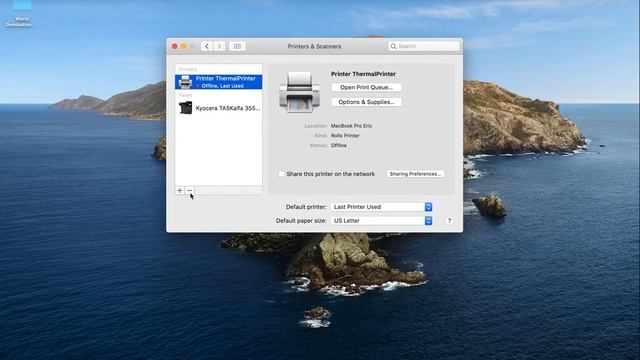Click the folder icon on the desktop

coord(22,5)
